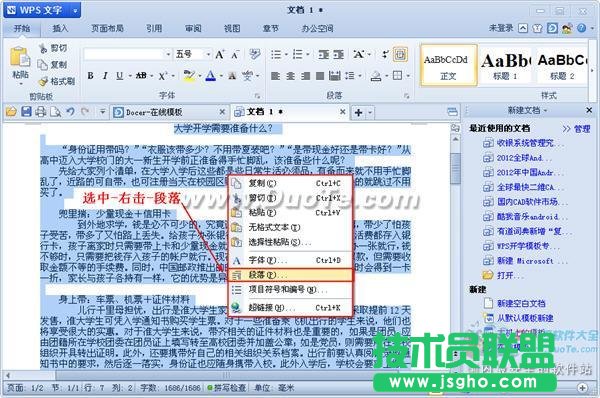The height and width of the screenshot is (398, 600).
Task: Click the decrease indent icon
Action: click(x=323, y=54)
